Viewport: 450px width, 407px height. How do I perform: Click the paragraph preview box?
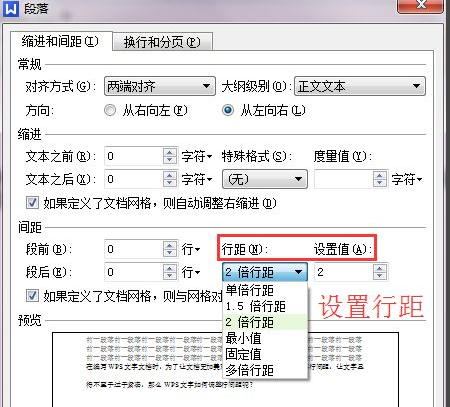coord(225,369)
